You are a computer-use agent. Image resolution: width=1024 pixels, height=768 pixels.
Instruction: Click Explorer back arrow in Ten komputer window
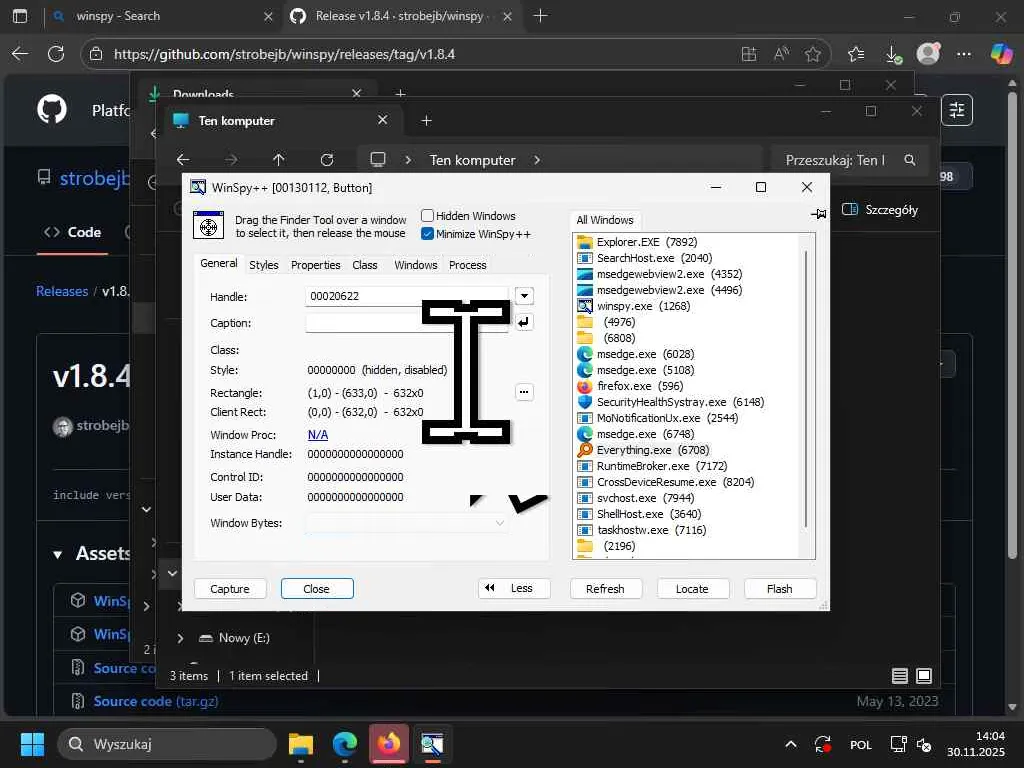point(183,159)
